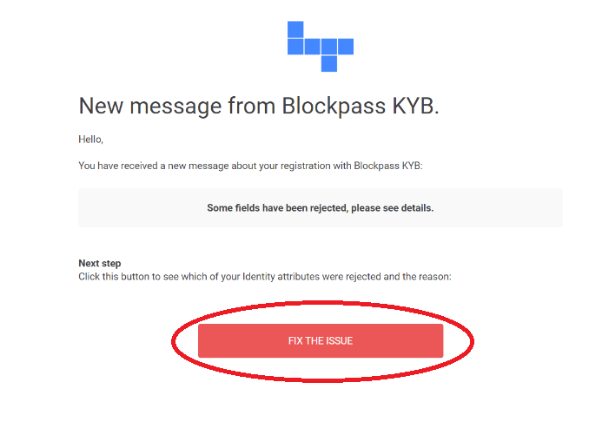The height and width of the screenshot is (429, 604).
Task: Click the 'Some fields have been rejected' message
Action: click(320, 208)
